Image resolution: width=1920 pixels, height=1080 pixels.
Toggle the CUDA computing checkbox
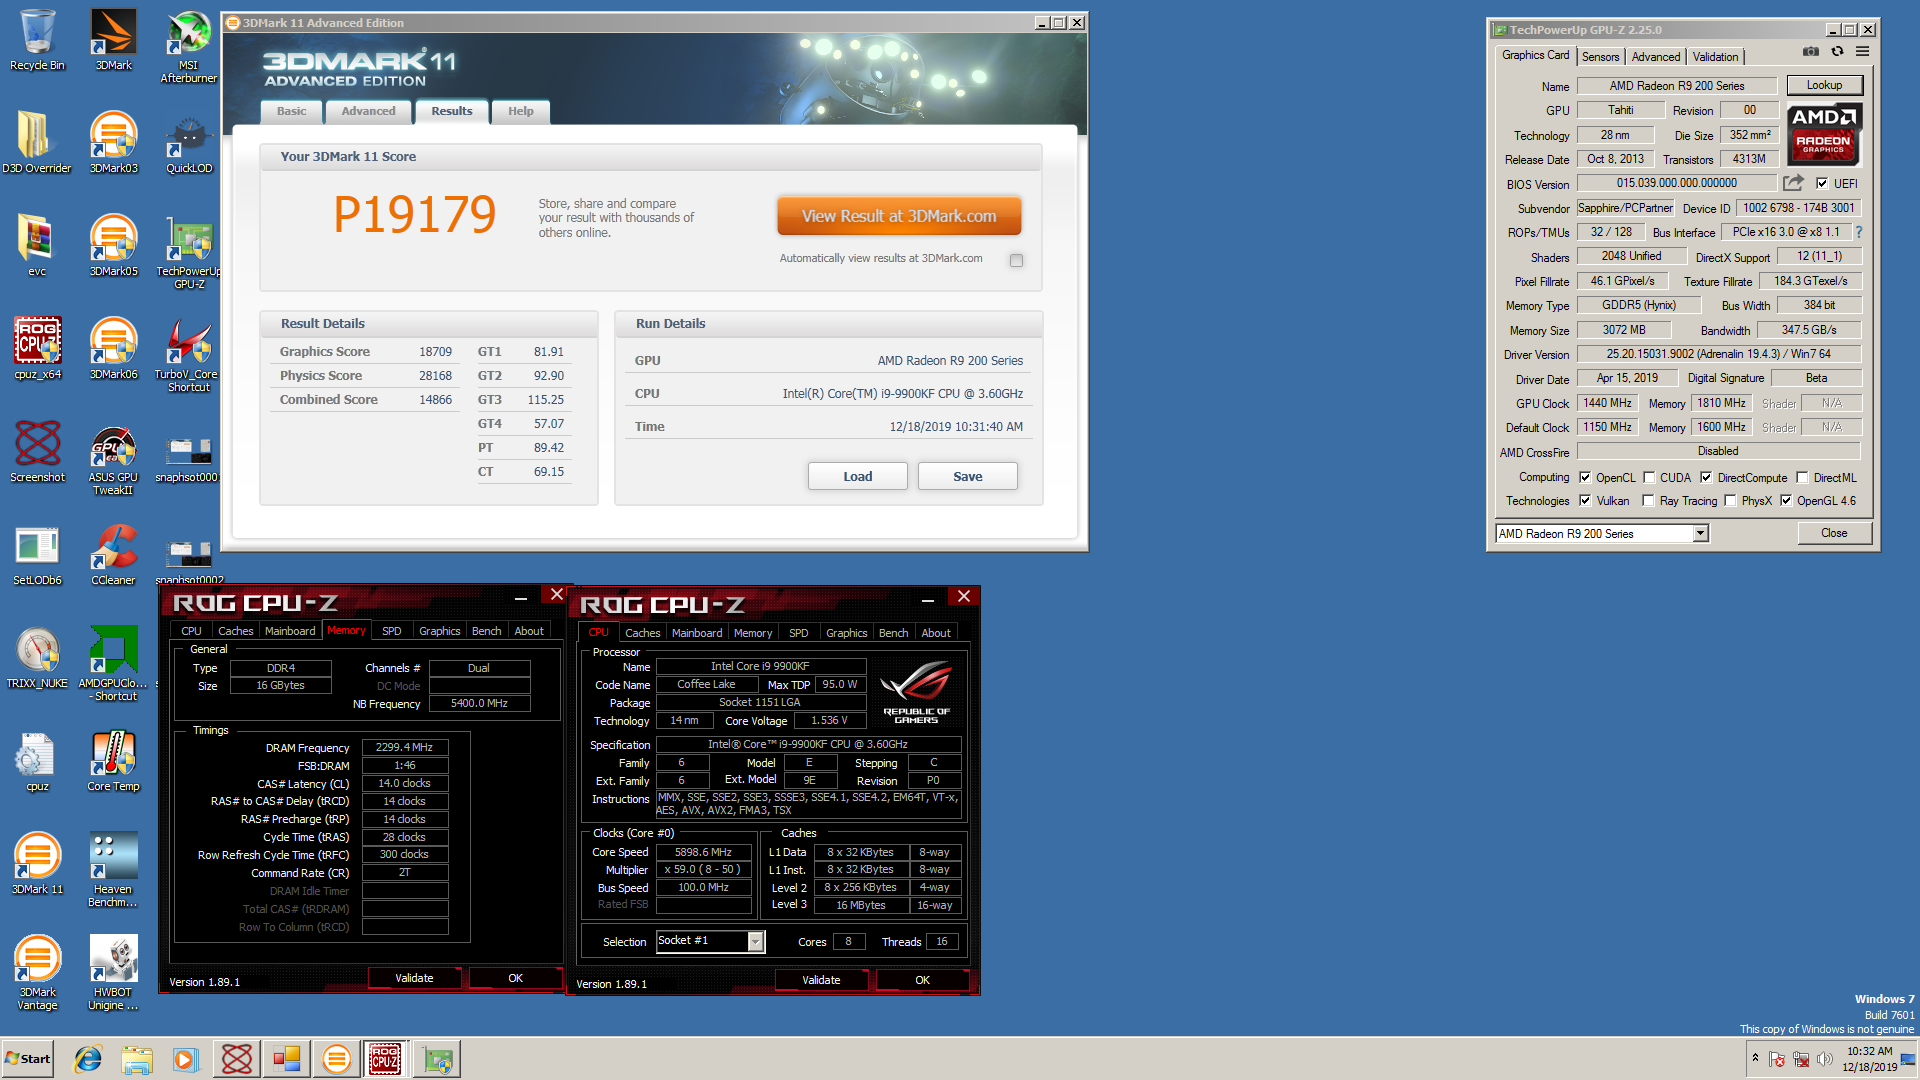[1649, 478]
